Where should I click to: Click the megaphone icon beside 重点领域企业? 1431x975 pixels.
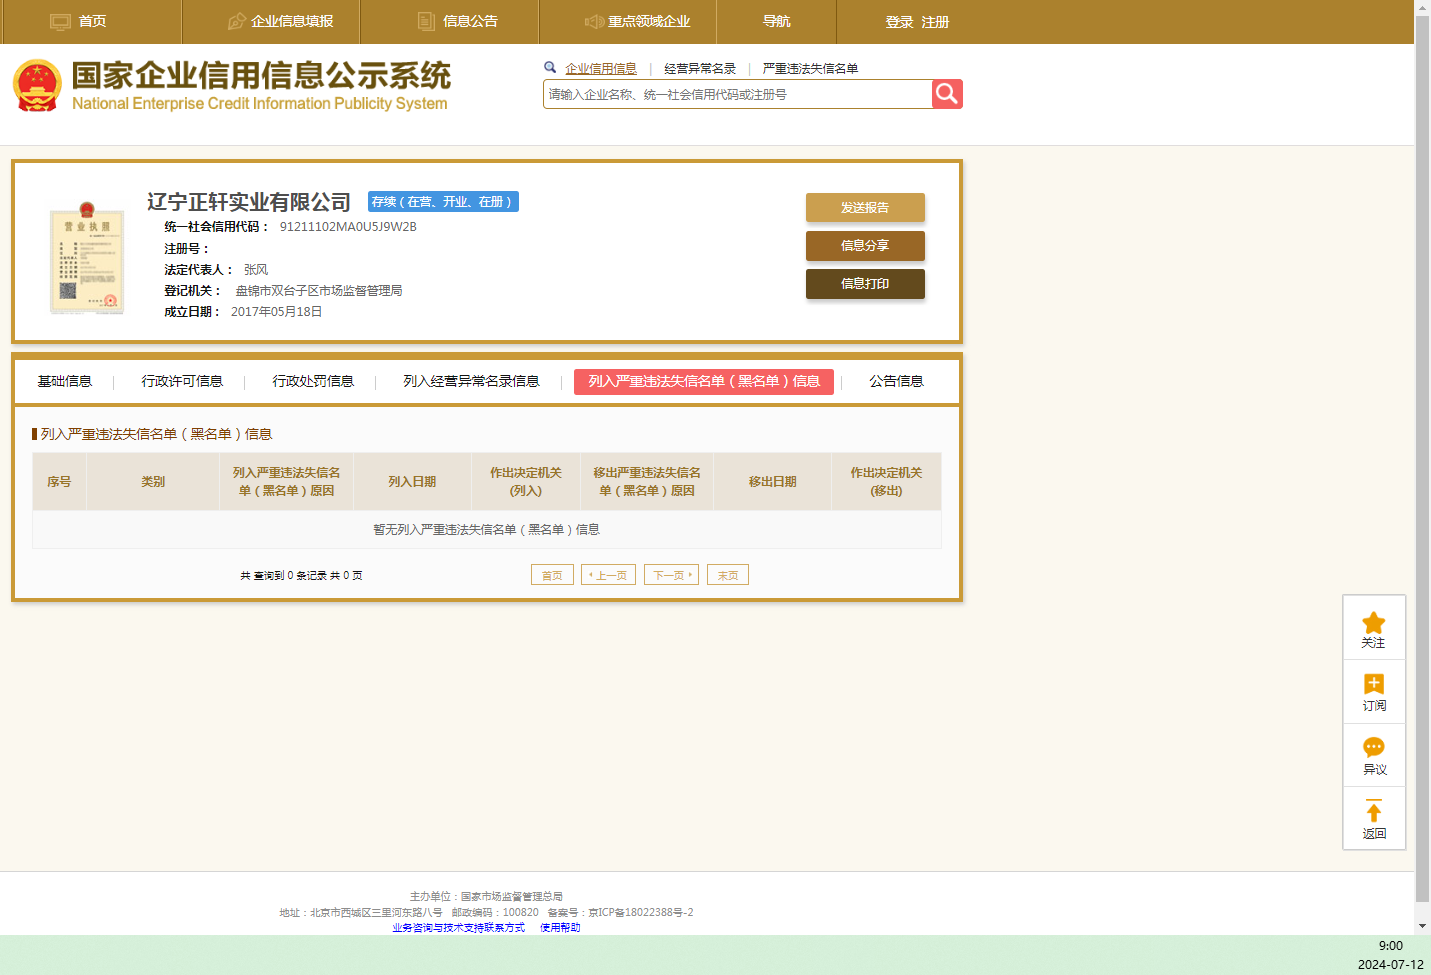(594, 21)
